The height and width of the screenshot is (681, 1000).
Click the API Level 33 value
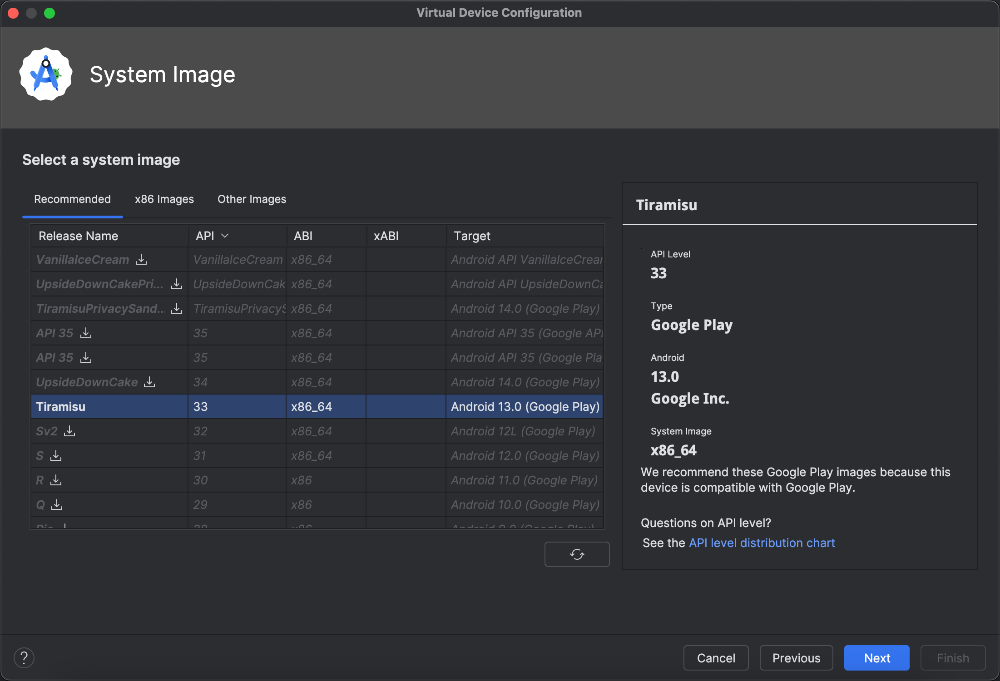coord(658,273)
